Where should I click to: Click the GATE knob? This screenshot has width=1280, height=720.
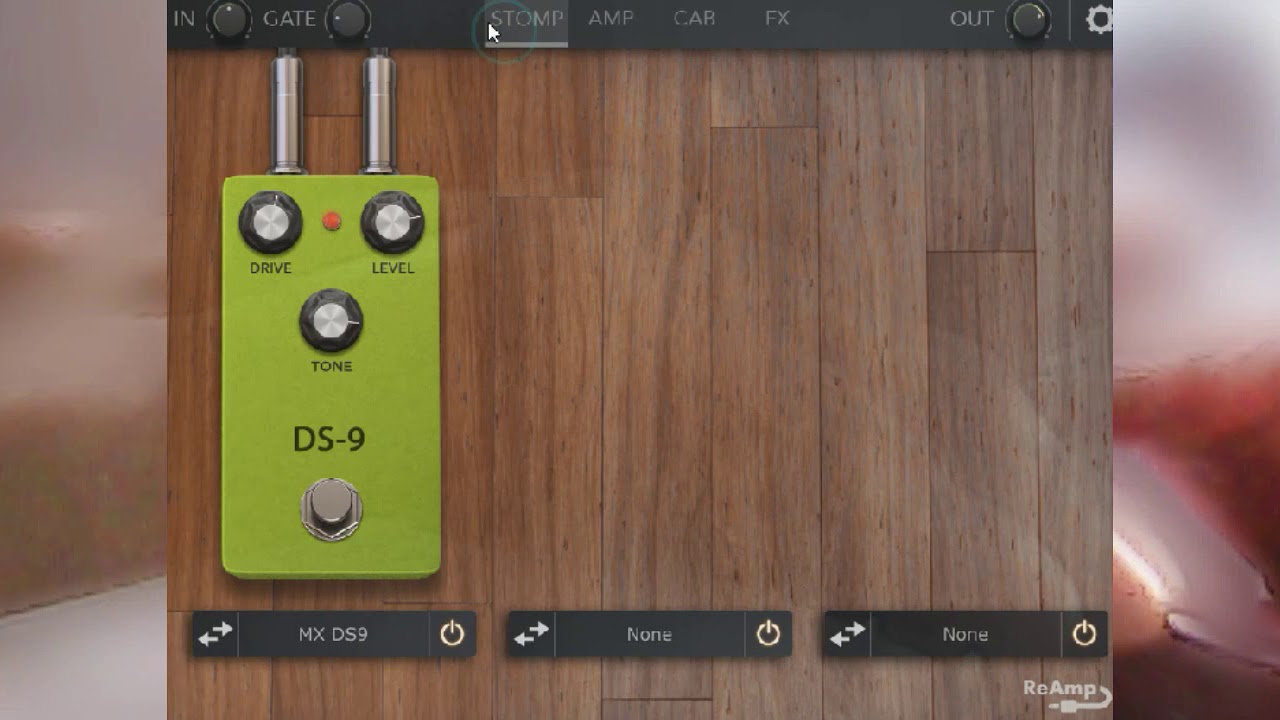[x=348, y=19]
